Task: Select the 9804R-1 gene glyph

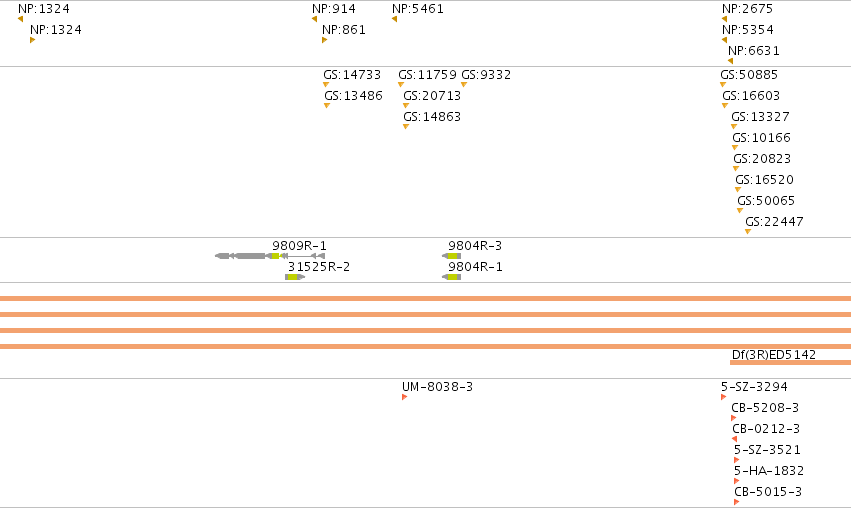Action: coord(452,277)
